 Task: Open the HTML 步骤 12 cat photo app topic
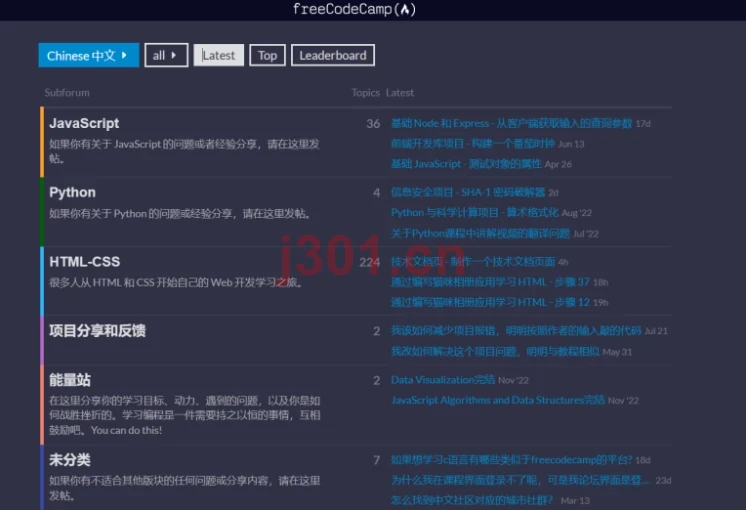click(491, 302)
